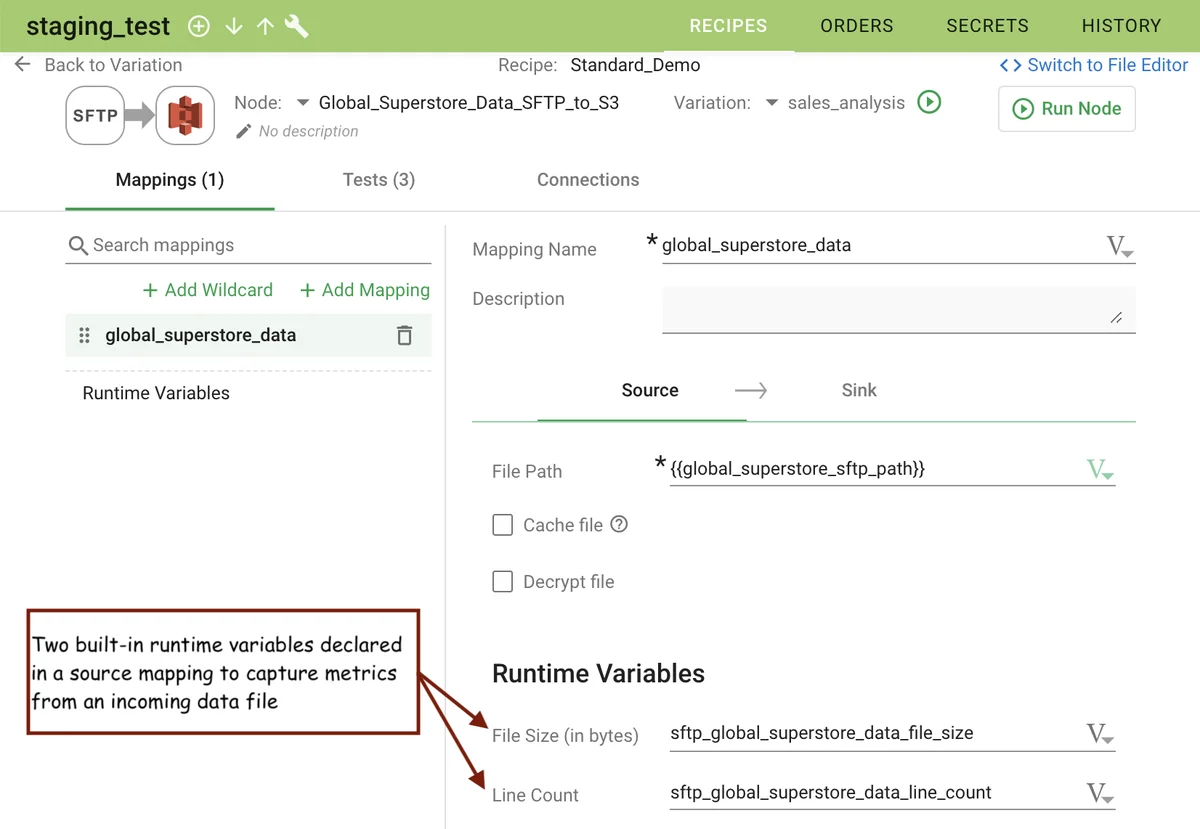This screenshot has width=1200, height=829.
Task: Switch to the Tests tab
Action: coord(378,180)
